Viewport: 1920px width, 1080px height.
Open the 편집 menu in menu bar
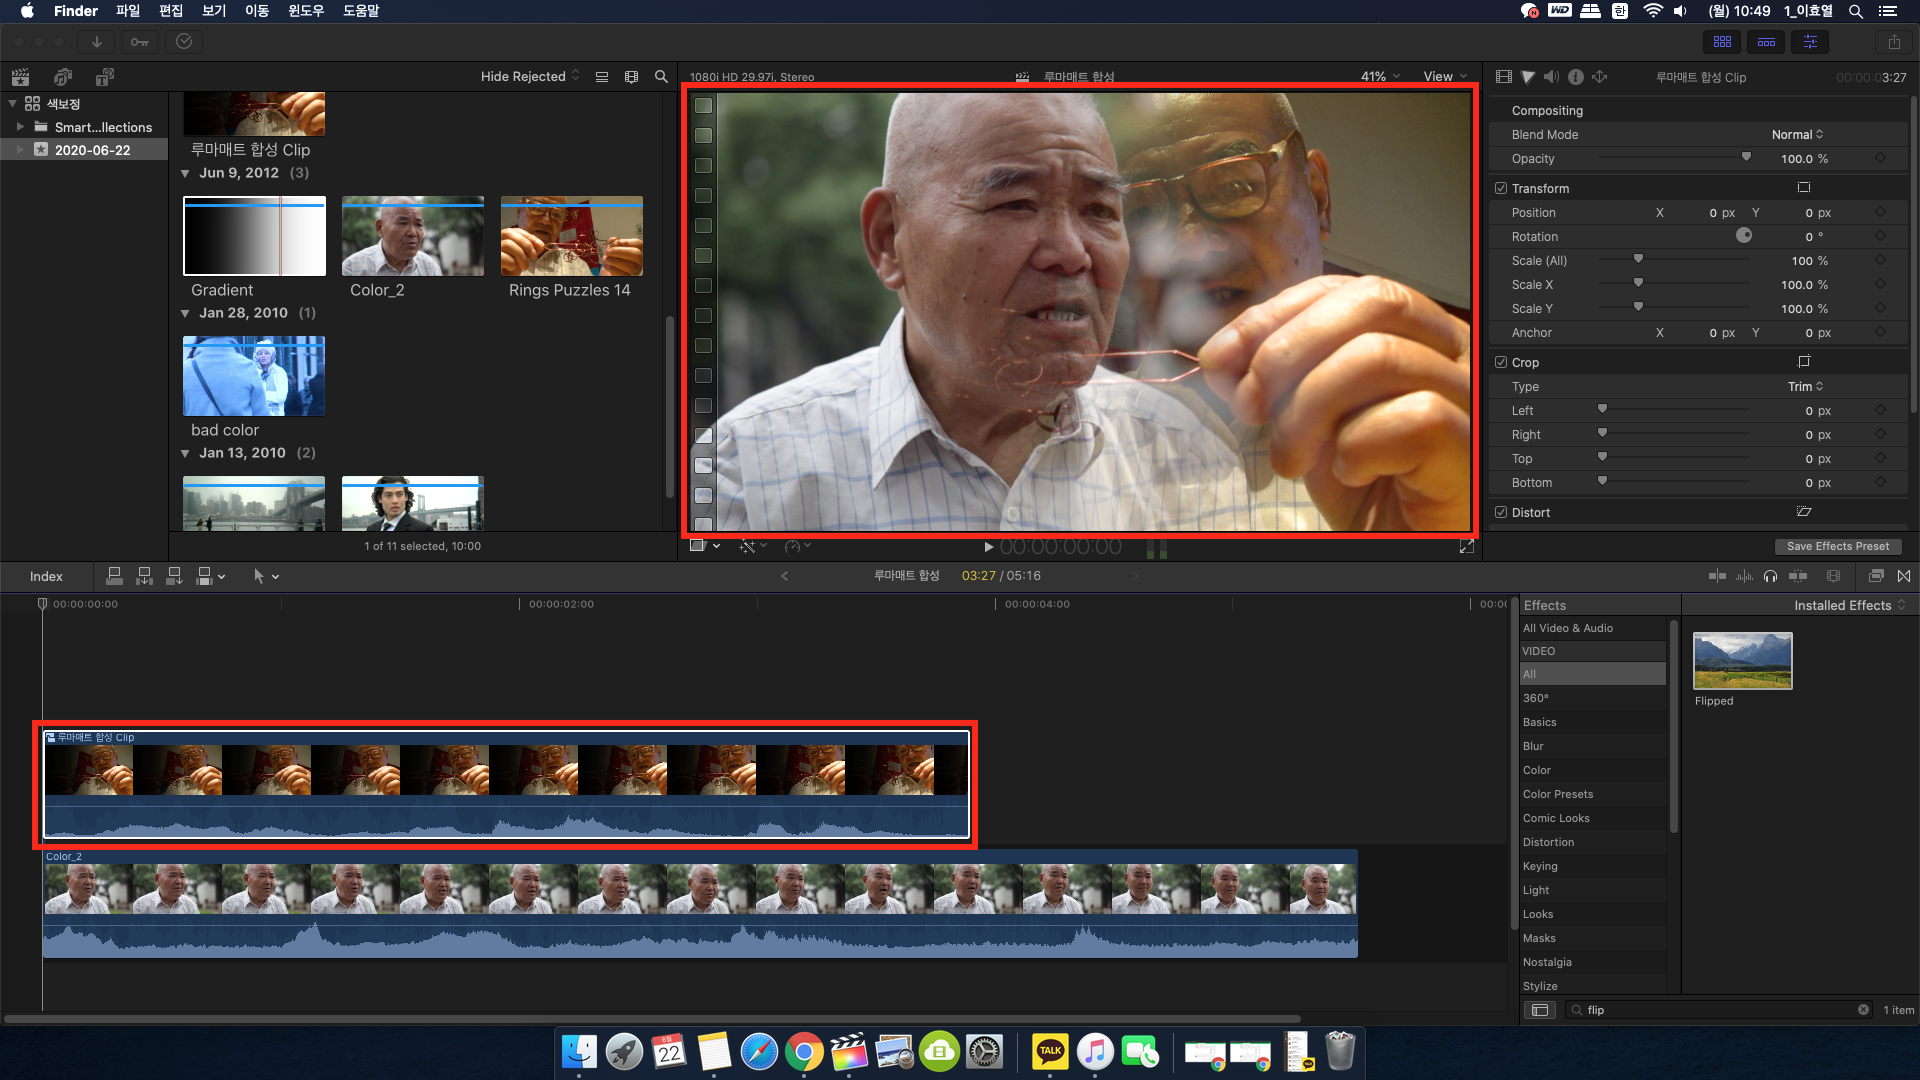click(x=171, y=11)
